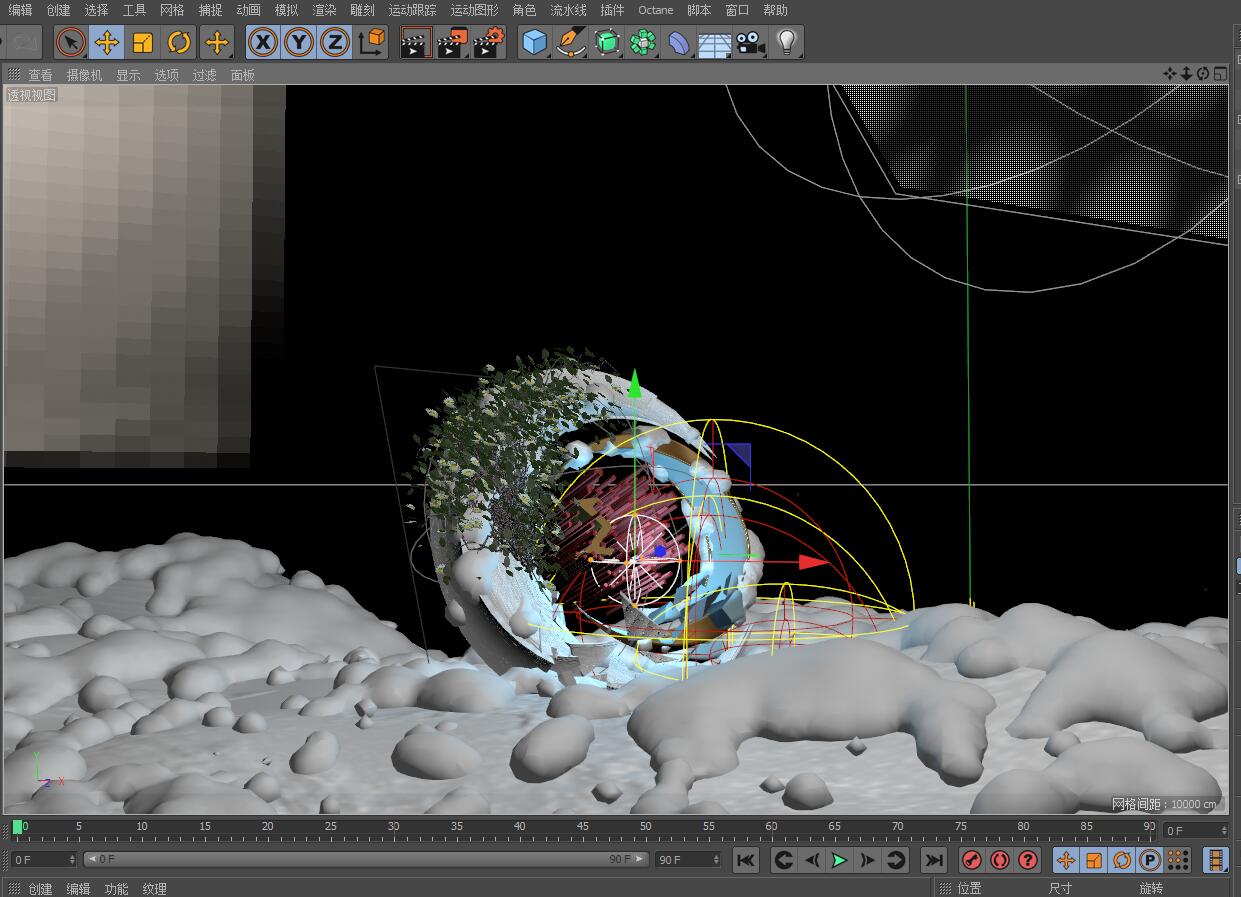Click the timeline preview range bar
Image resolution: width=1241 pixels, height=897 pixels.
click(366, 860)
